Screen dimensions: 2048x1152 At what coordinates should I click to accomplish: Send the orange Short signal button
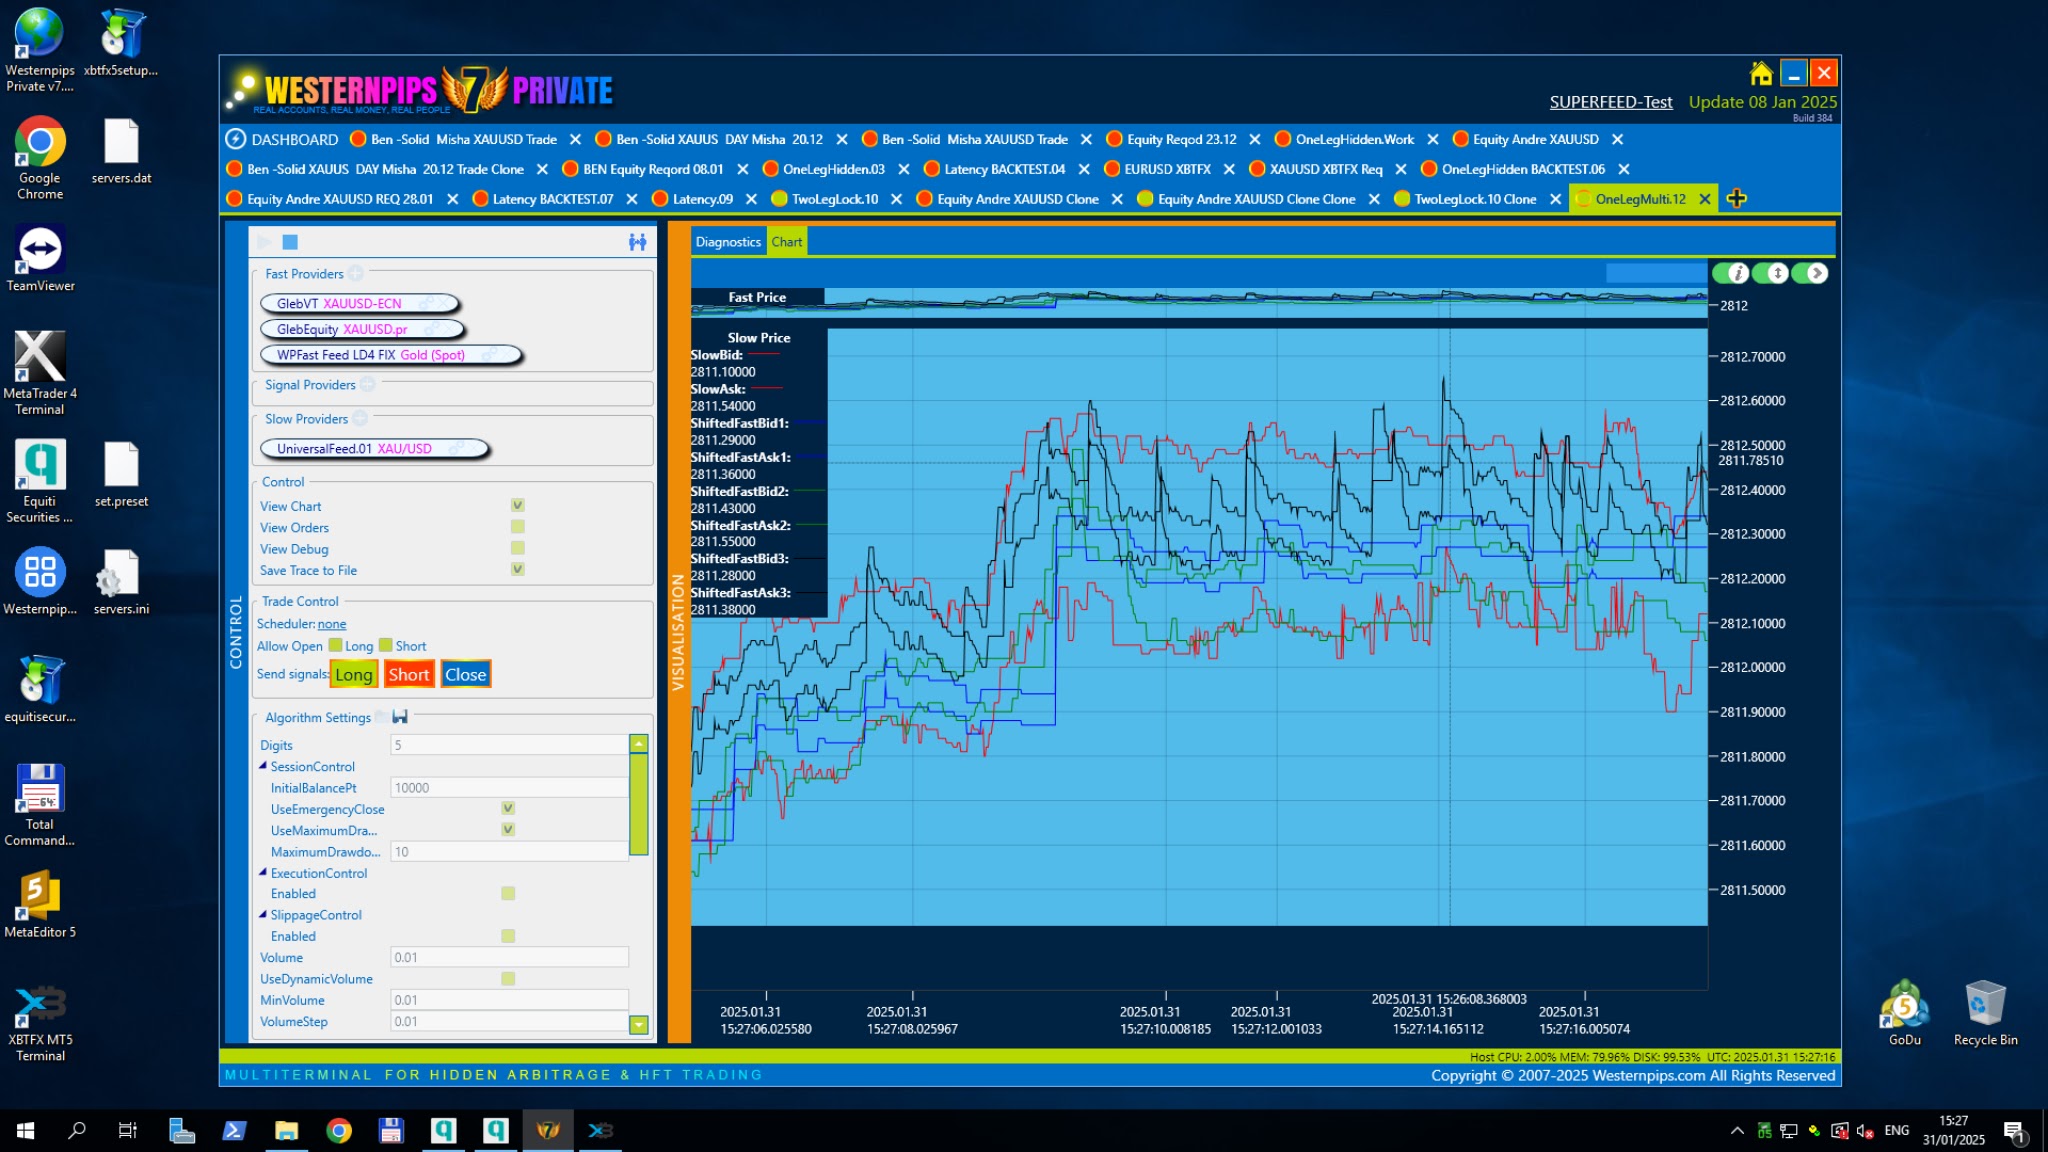click(x=408, y=675)
